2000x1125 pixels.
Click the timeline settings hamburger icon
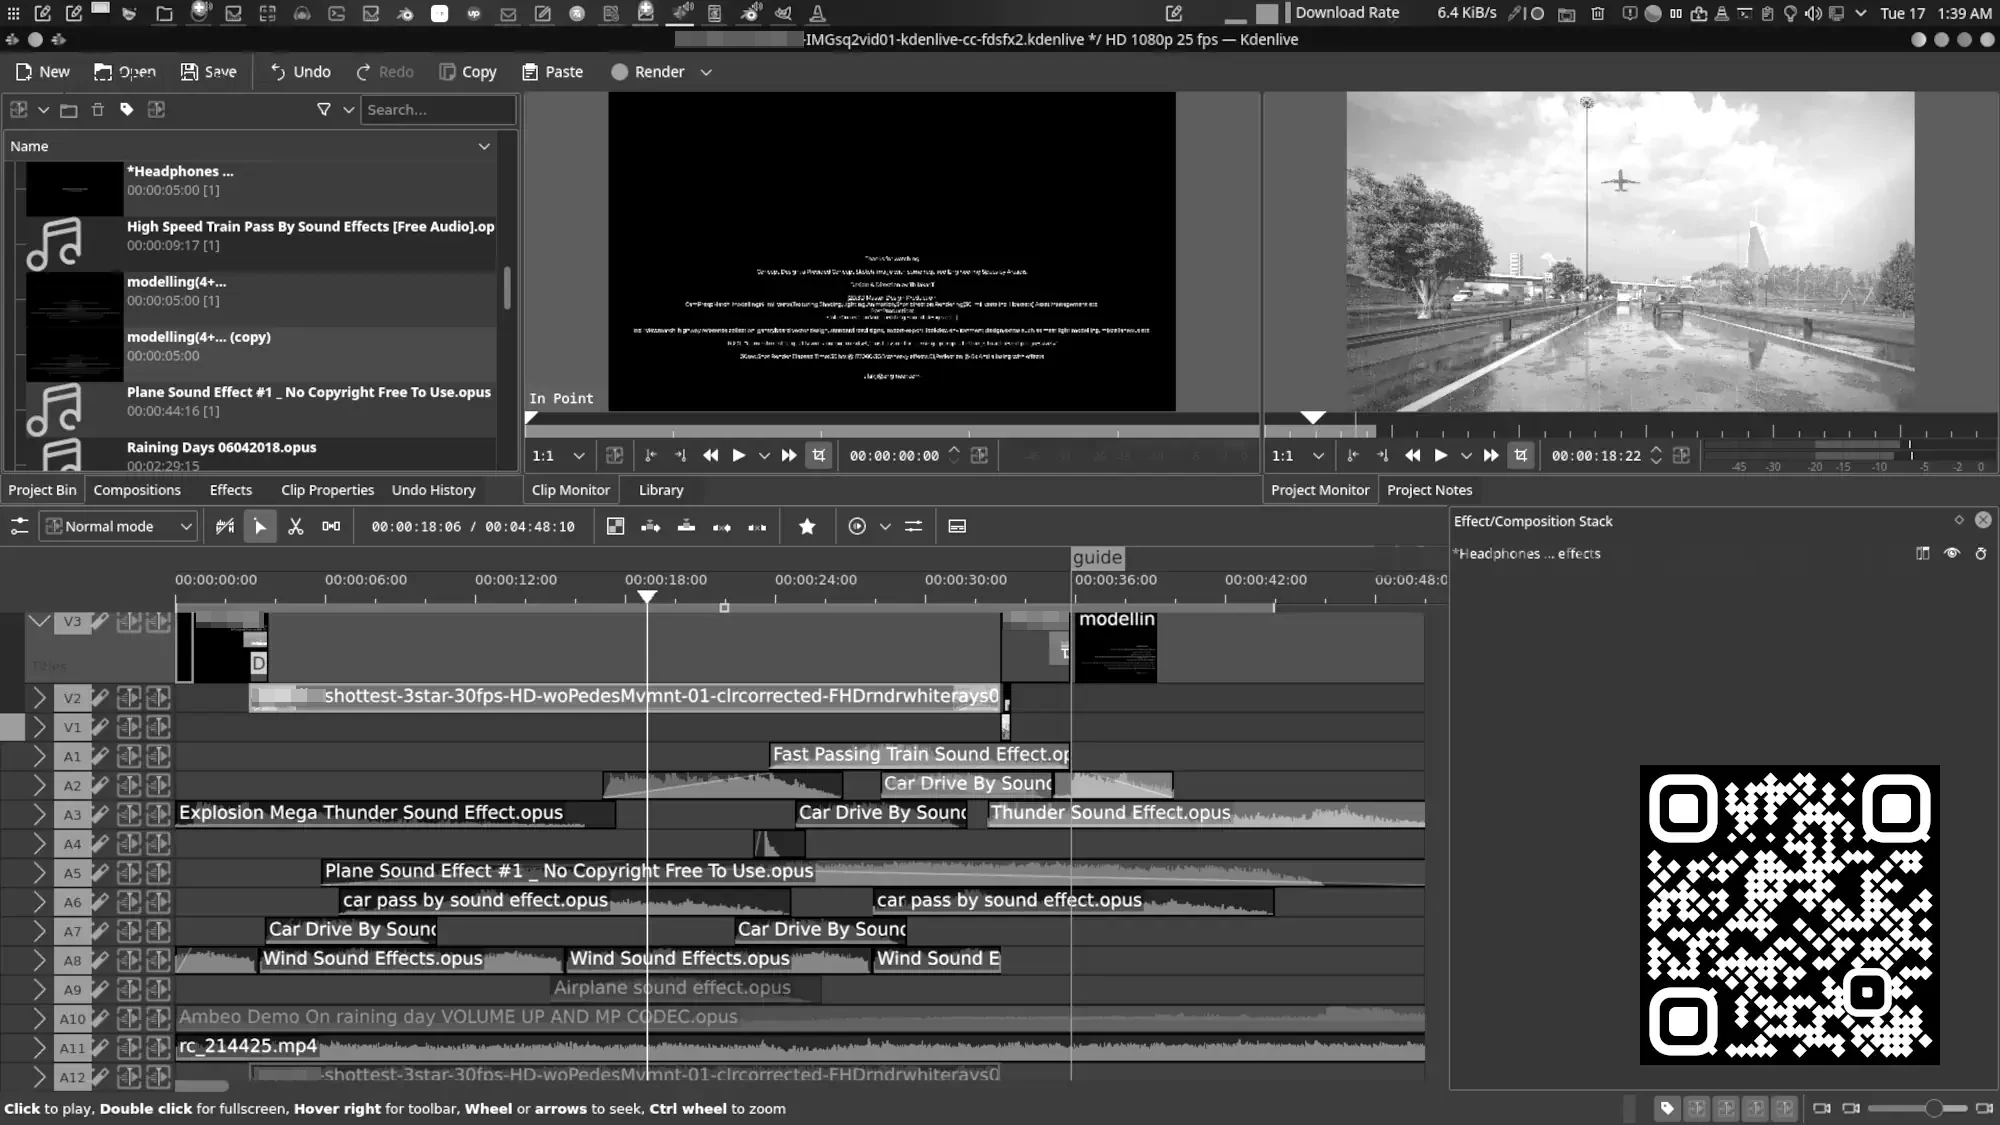click(19, 526)
